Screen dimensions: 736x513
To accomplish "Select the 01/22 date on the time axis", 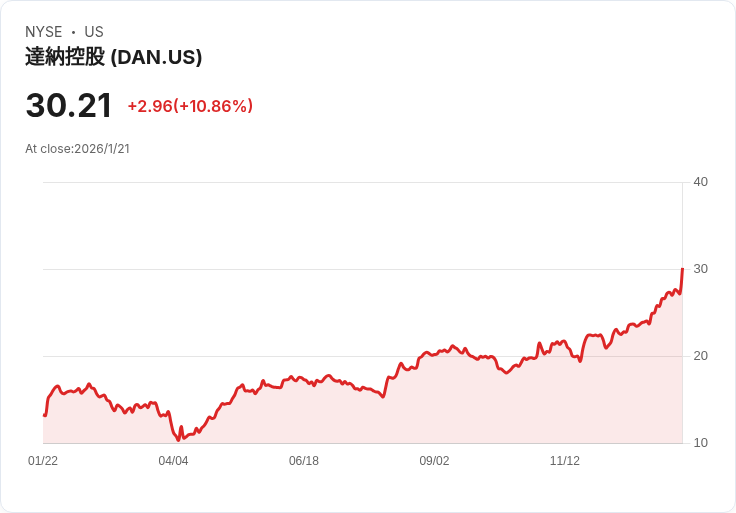I will pyautogui.click(x=43, y=461).
